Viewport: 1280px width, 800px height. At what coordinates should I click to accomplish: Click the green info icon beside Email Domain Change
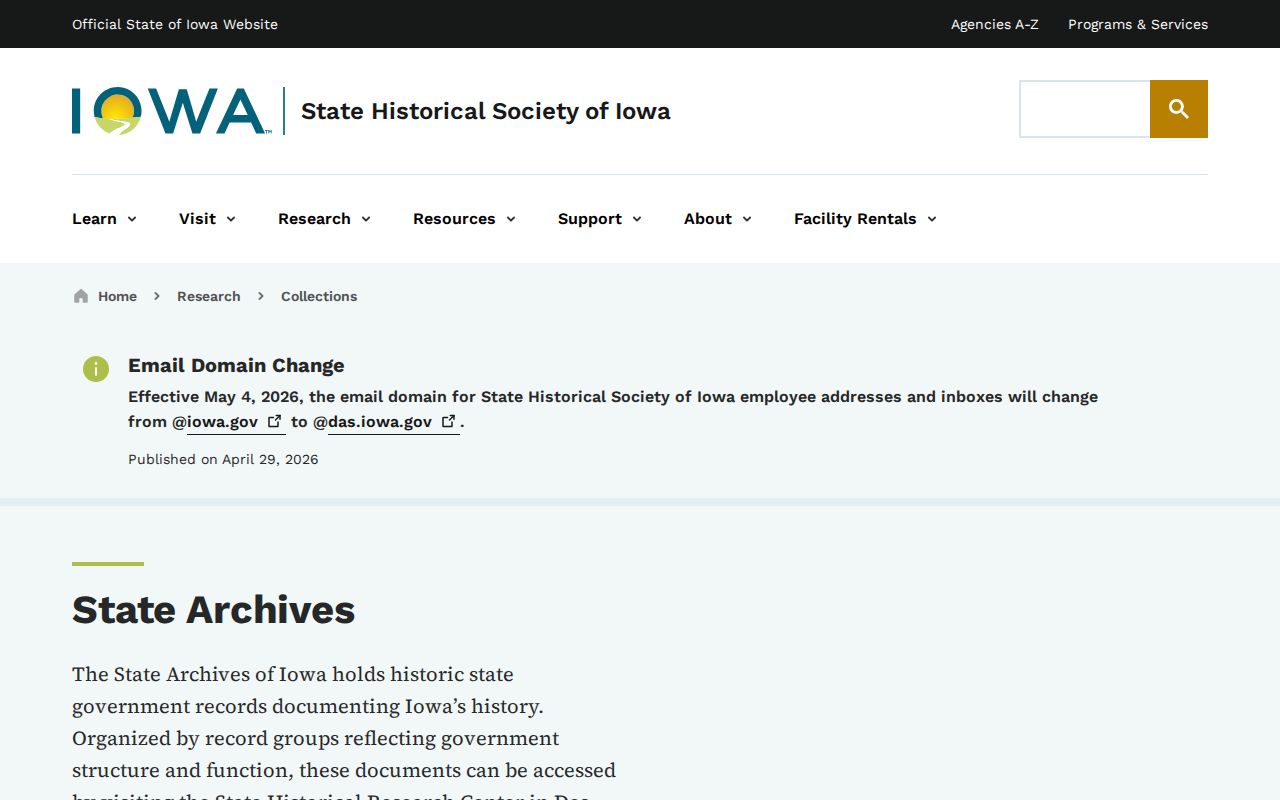(96, 368)
